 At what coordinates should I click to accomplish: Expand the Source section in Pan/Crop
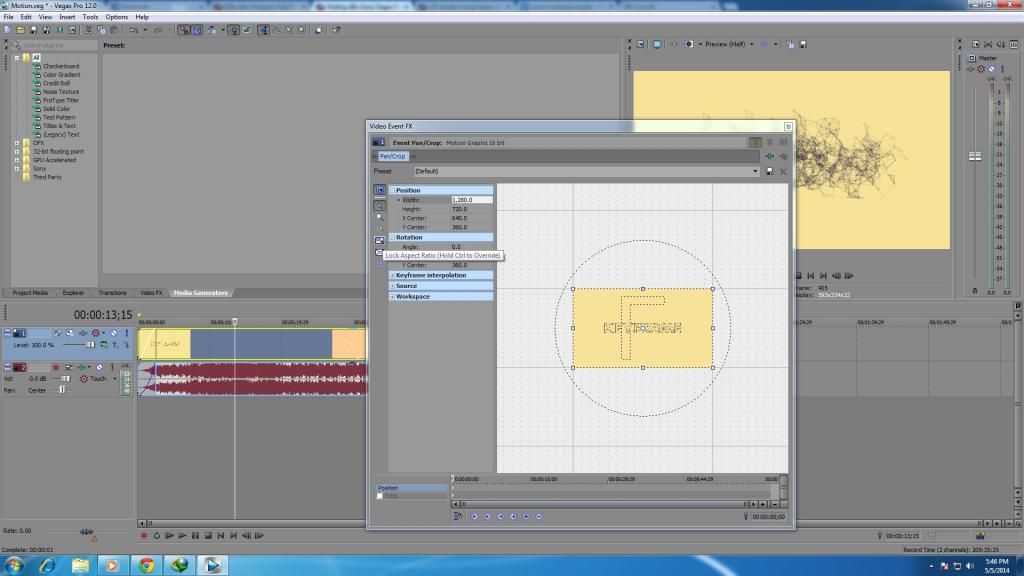tap(392, 286)
